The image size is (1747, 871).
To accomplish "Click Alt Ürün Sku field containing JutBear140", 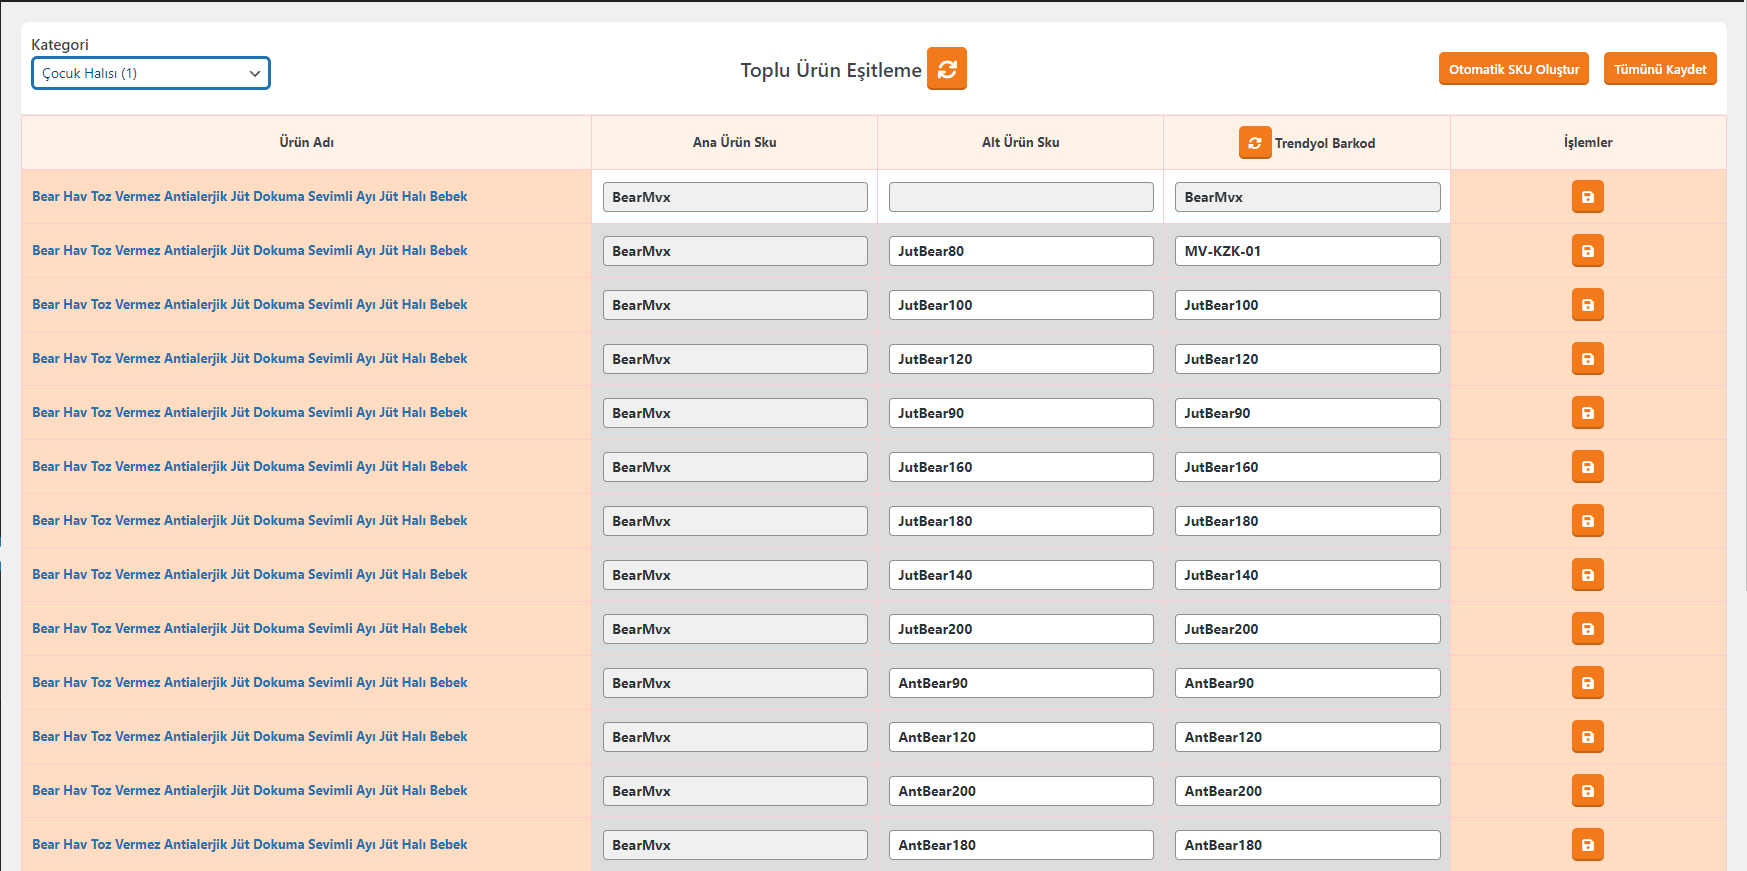I will tap(1021, 575).
